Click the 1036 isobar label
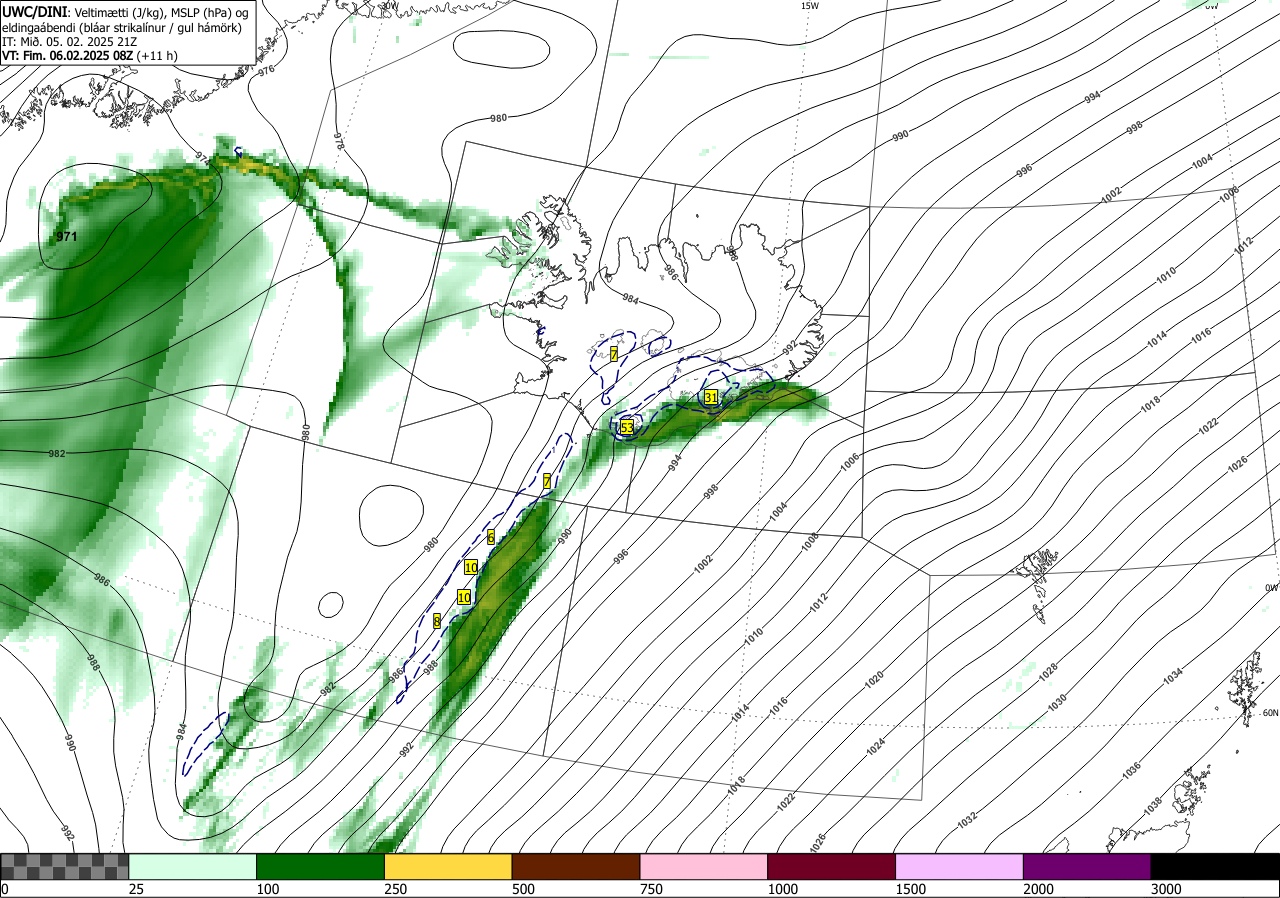1280x898 pixels. pyautogui.click(x=1131, y=770)
